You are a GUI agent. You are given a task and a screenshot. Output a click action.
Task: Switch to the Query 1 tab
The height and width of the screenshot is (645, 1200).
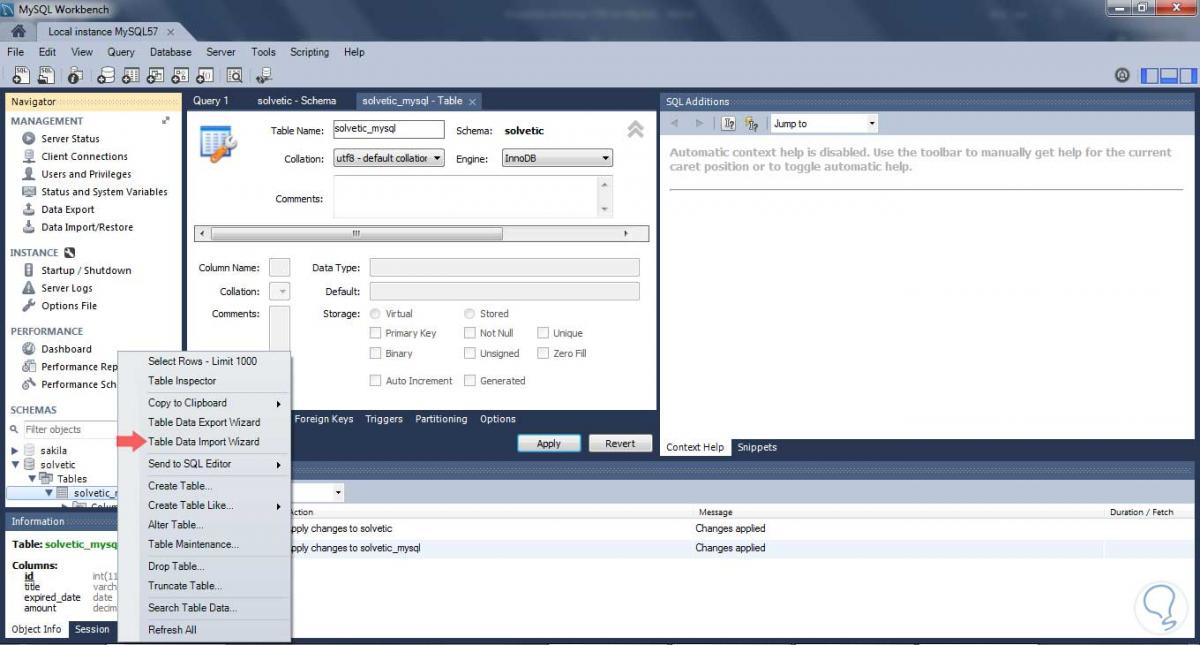pyautogui.click(x=211, y=101)
